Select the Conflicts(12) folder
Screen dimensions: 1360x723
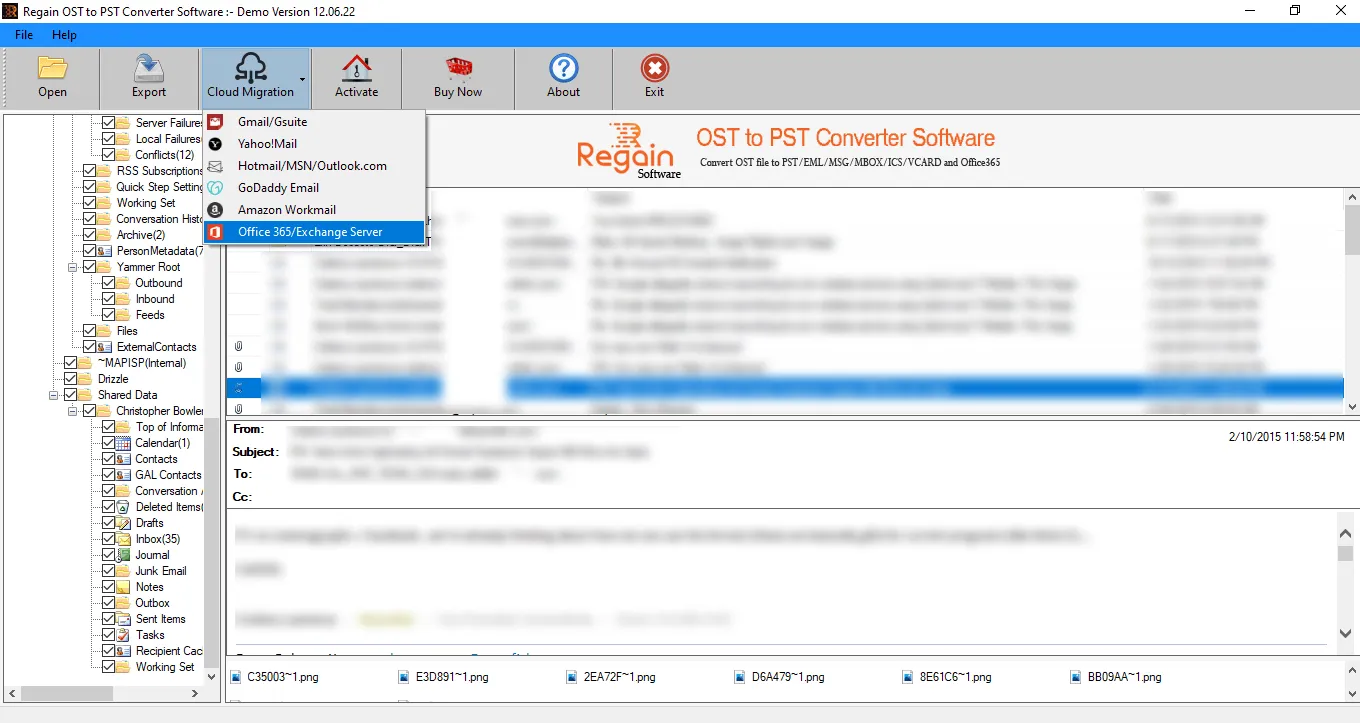(165, 155)
